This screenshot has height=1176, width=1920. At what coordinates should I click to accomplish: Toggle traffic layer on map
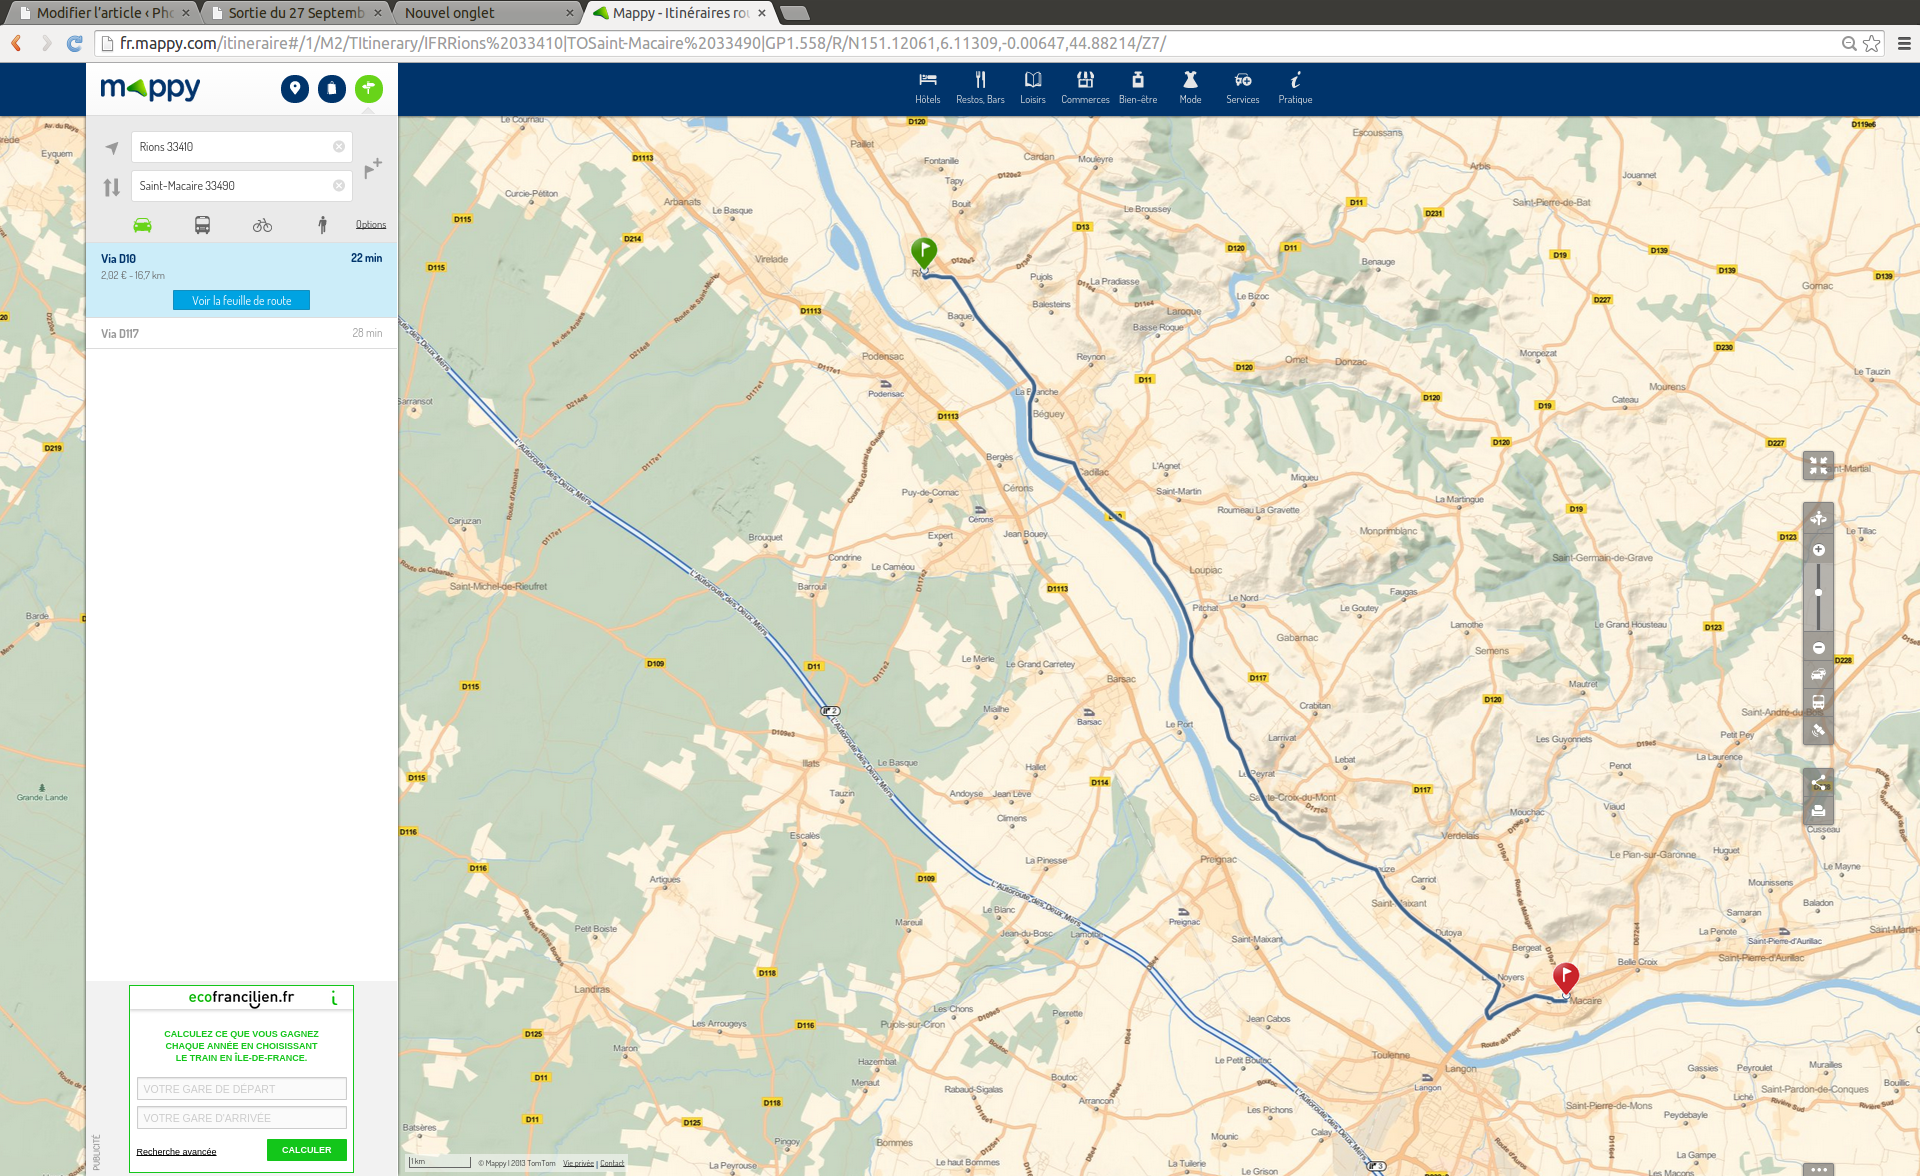[1818, 675]
